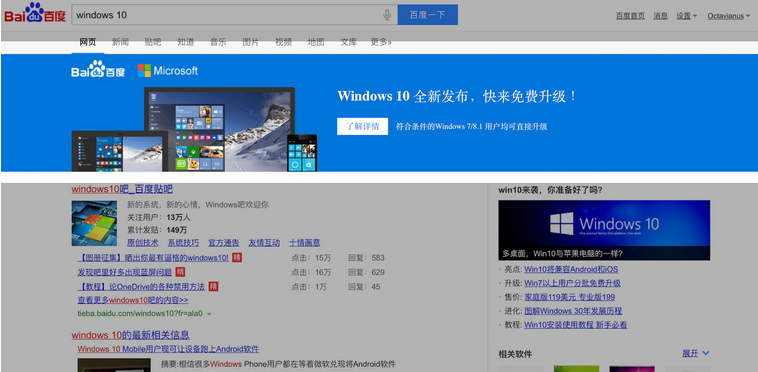Click the search box containing windows 10
The width and height of the screenshot is (758, 372).
tap(234, 15)
